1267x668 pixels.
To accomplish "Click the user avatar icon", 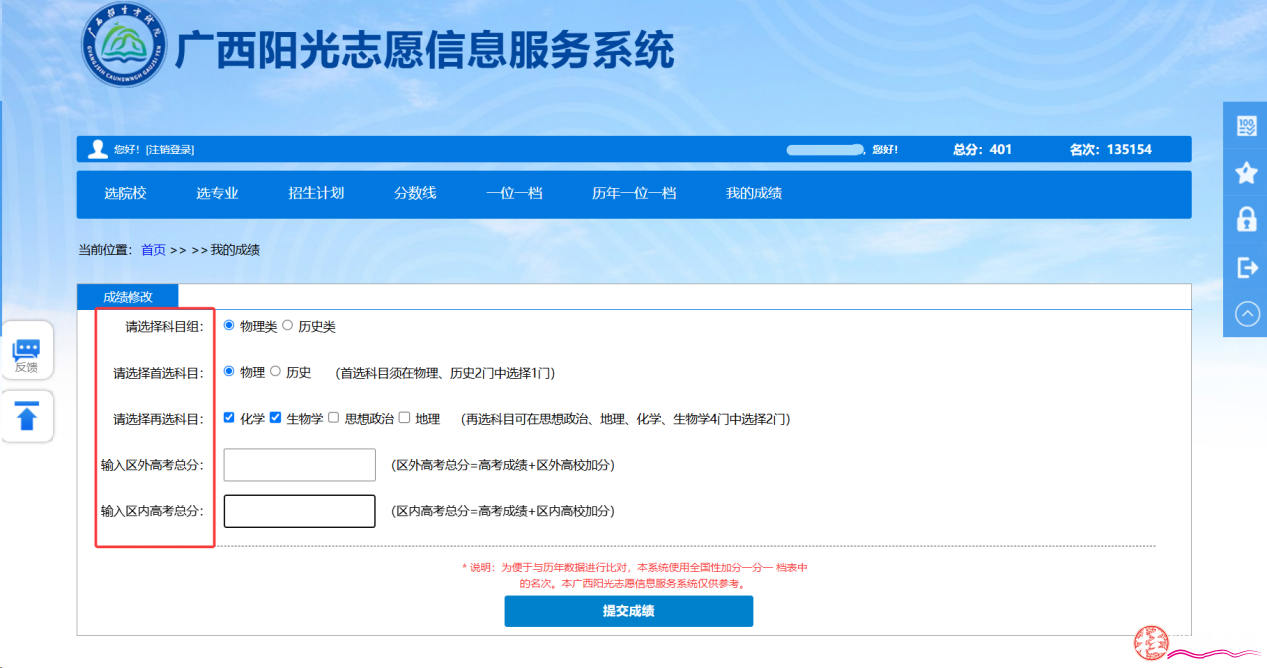I will tap(97, 149).
